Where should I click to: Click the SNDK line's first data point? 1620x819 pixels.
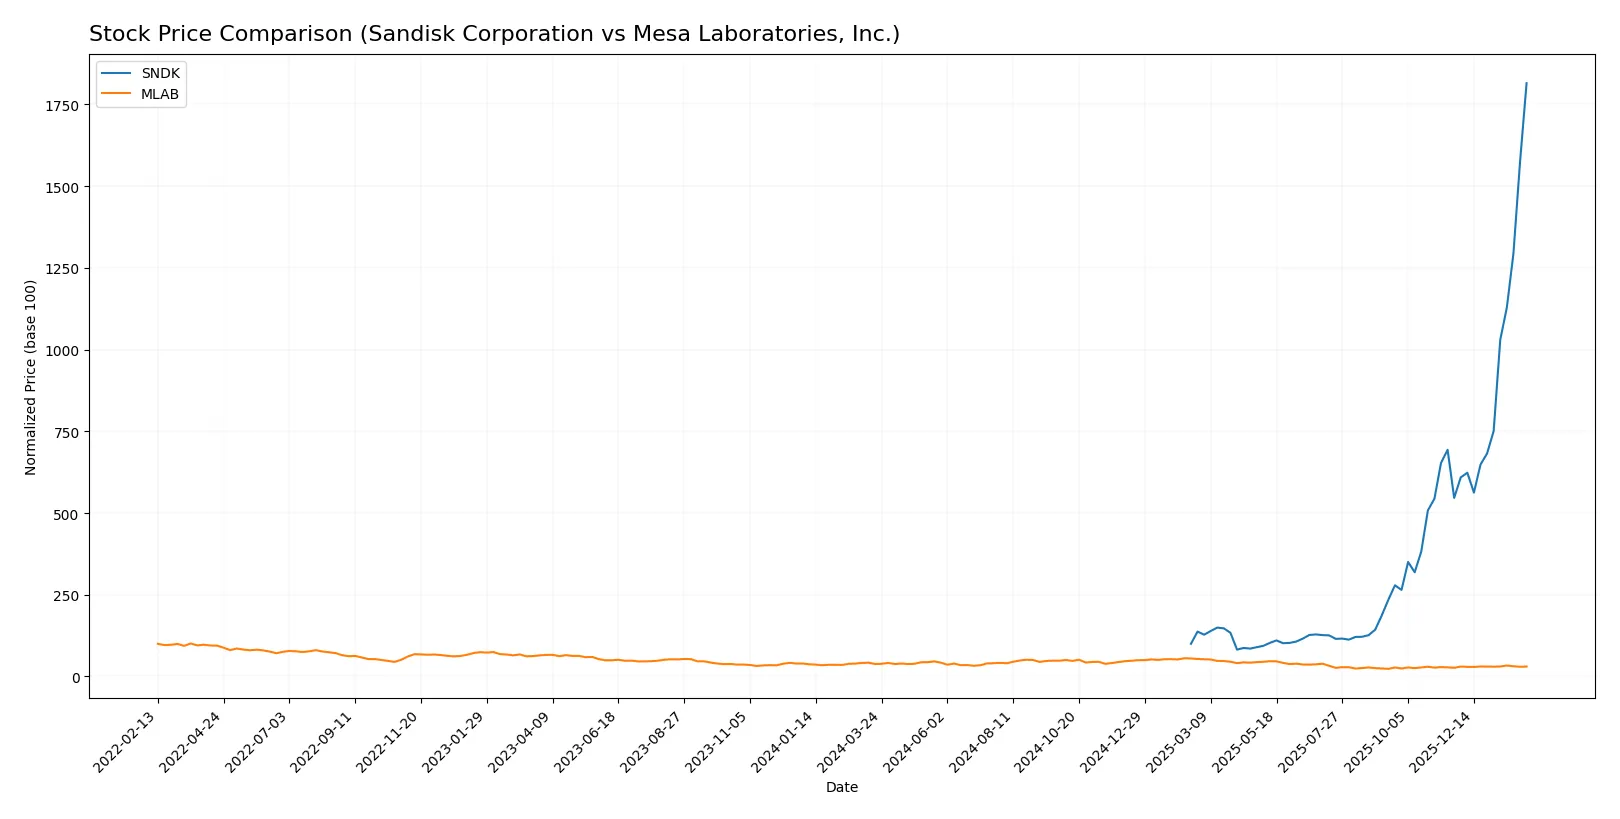[1191, 644]
